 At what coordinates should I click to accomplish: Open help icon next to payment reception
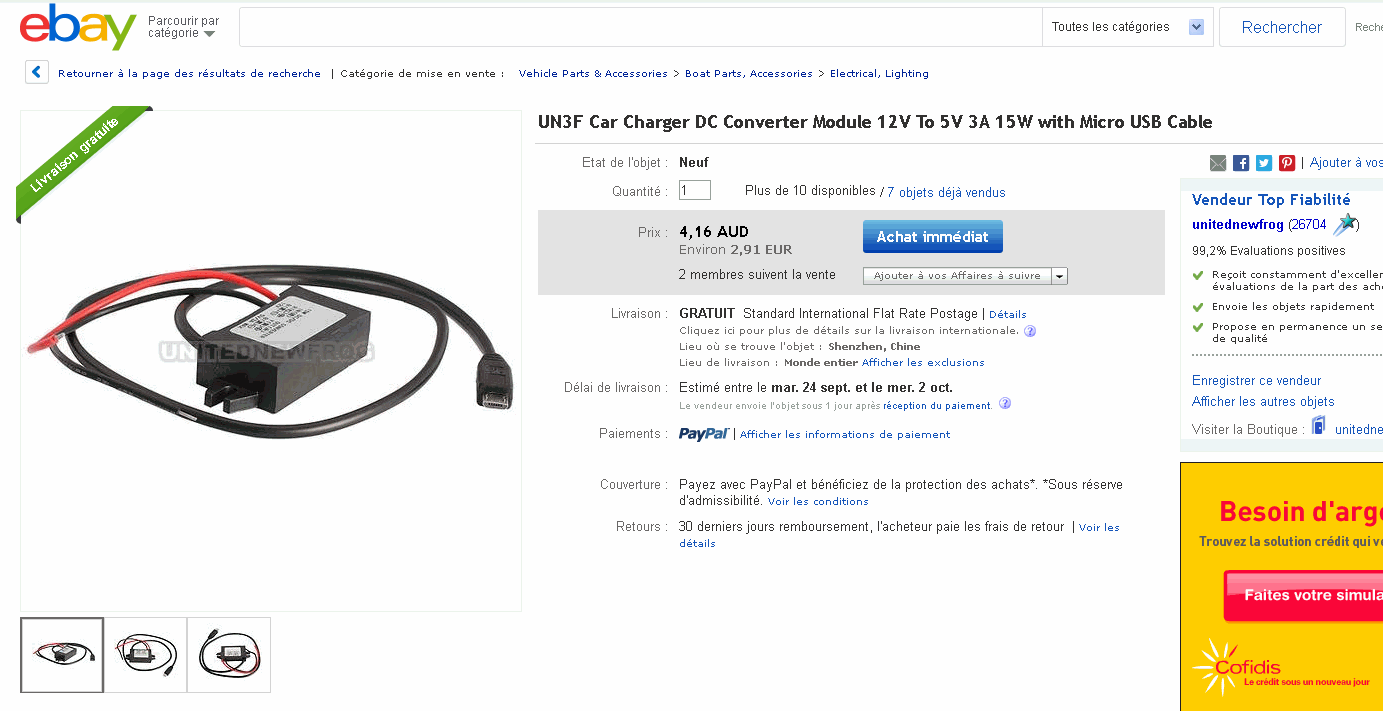(x=1005, y=404)
